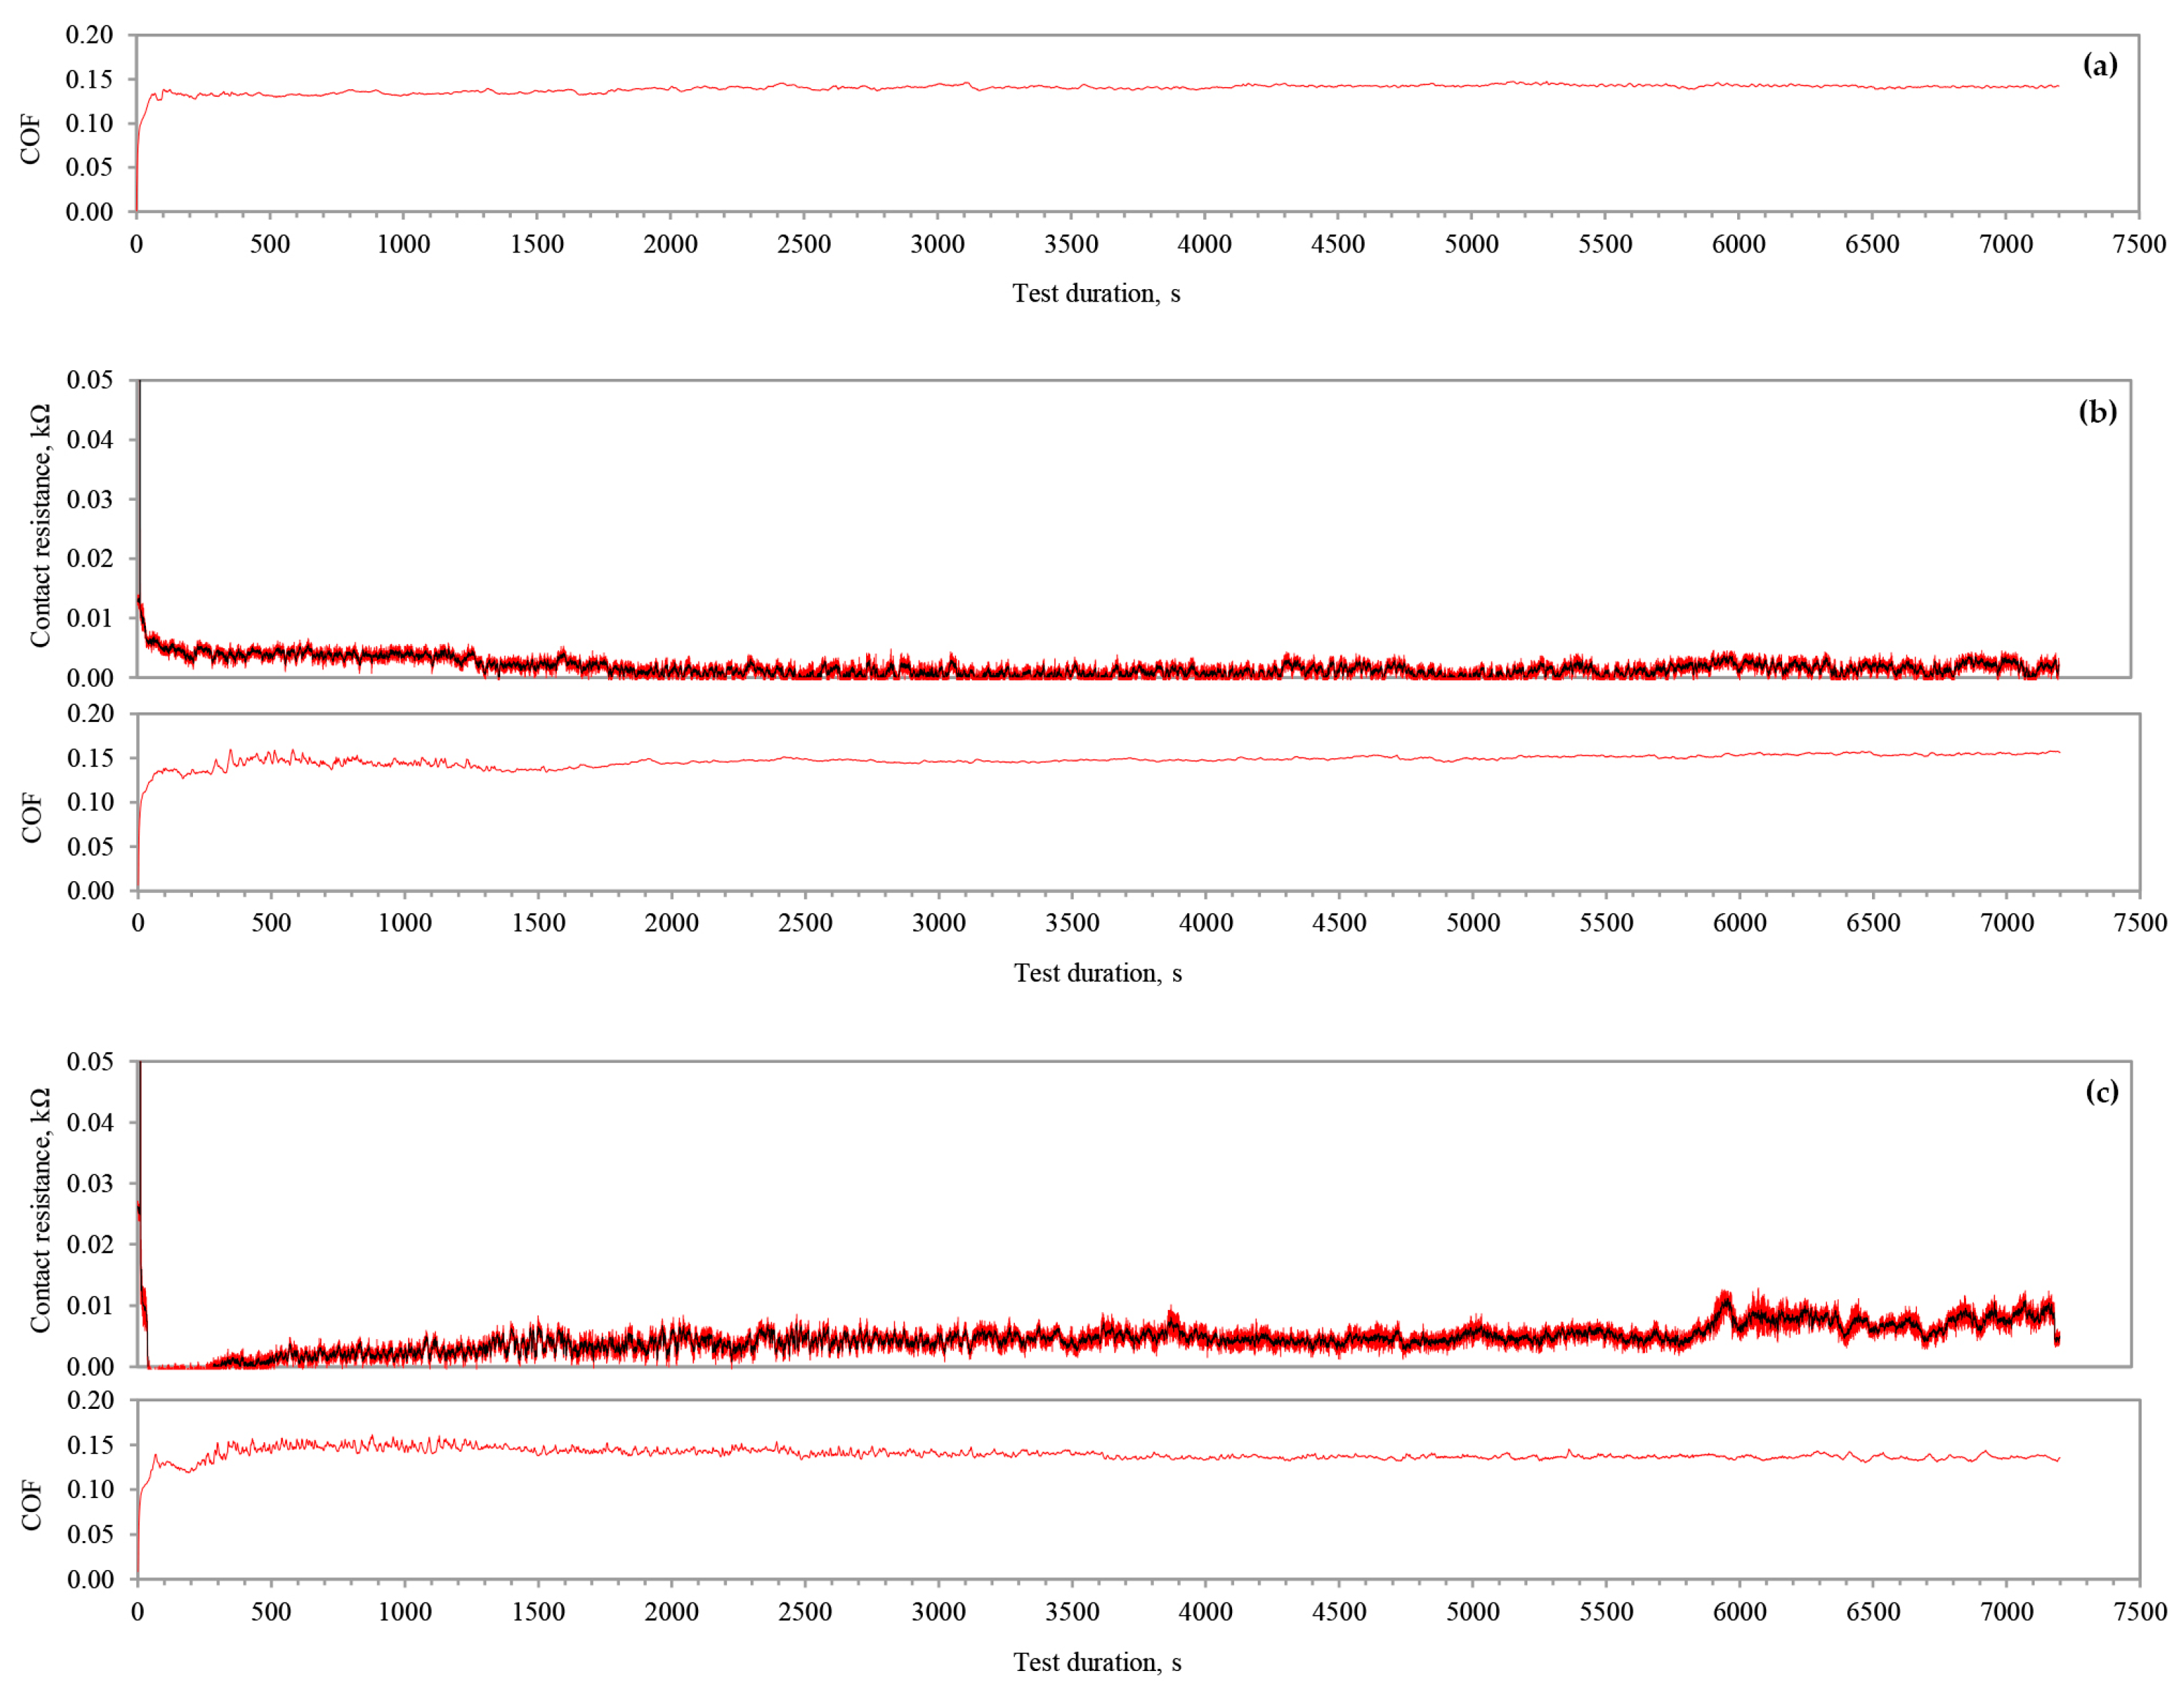Image resolution: width=2184 pixels, height=1698 pixels.
Task: Click the 'Test duration, s' title under panel (c)
Action: point(1097,1662)
